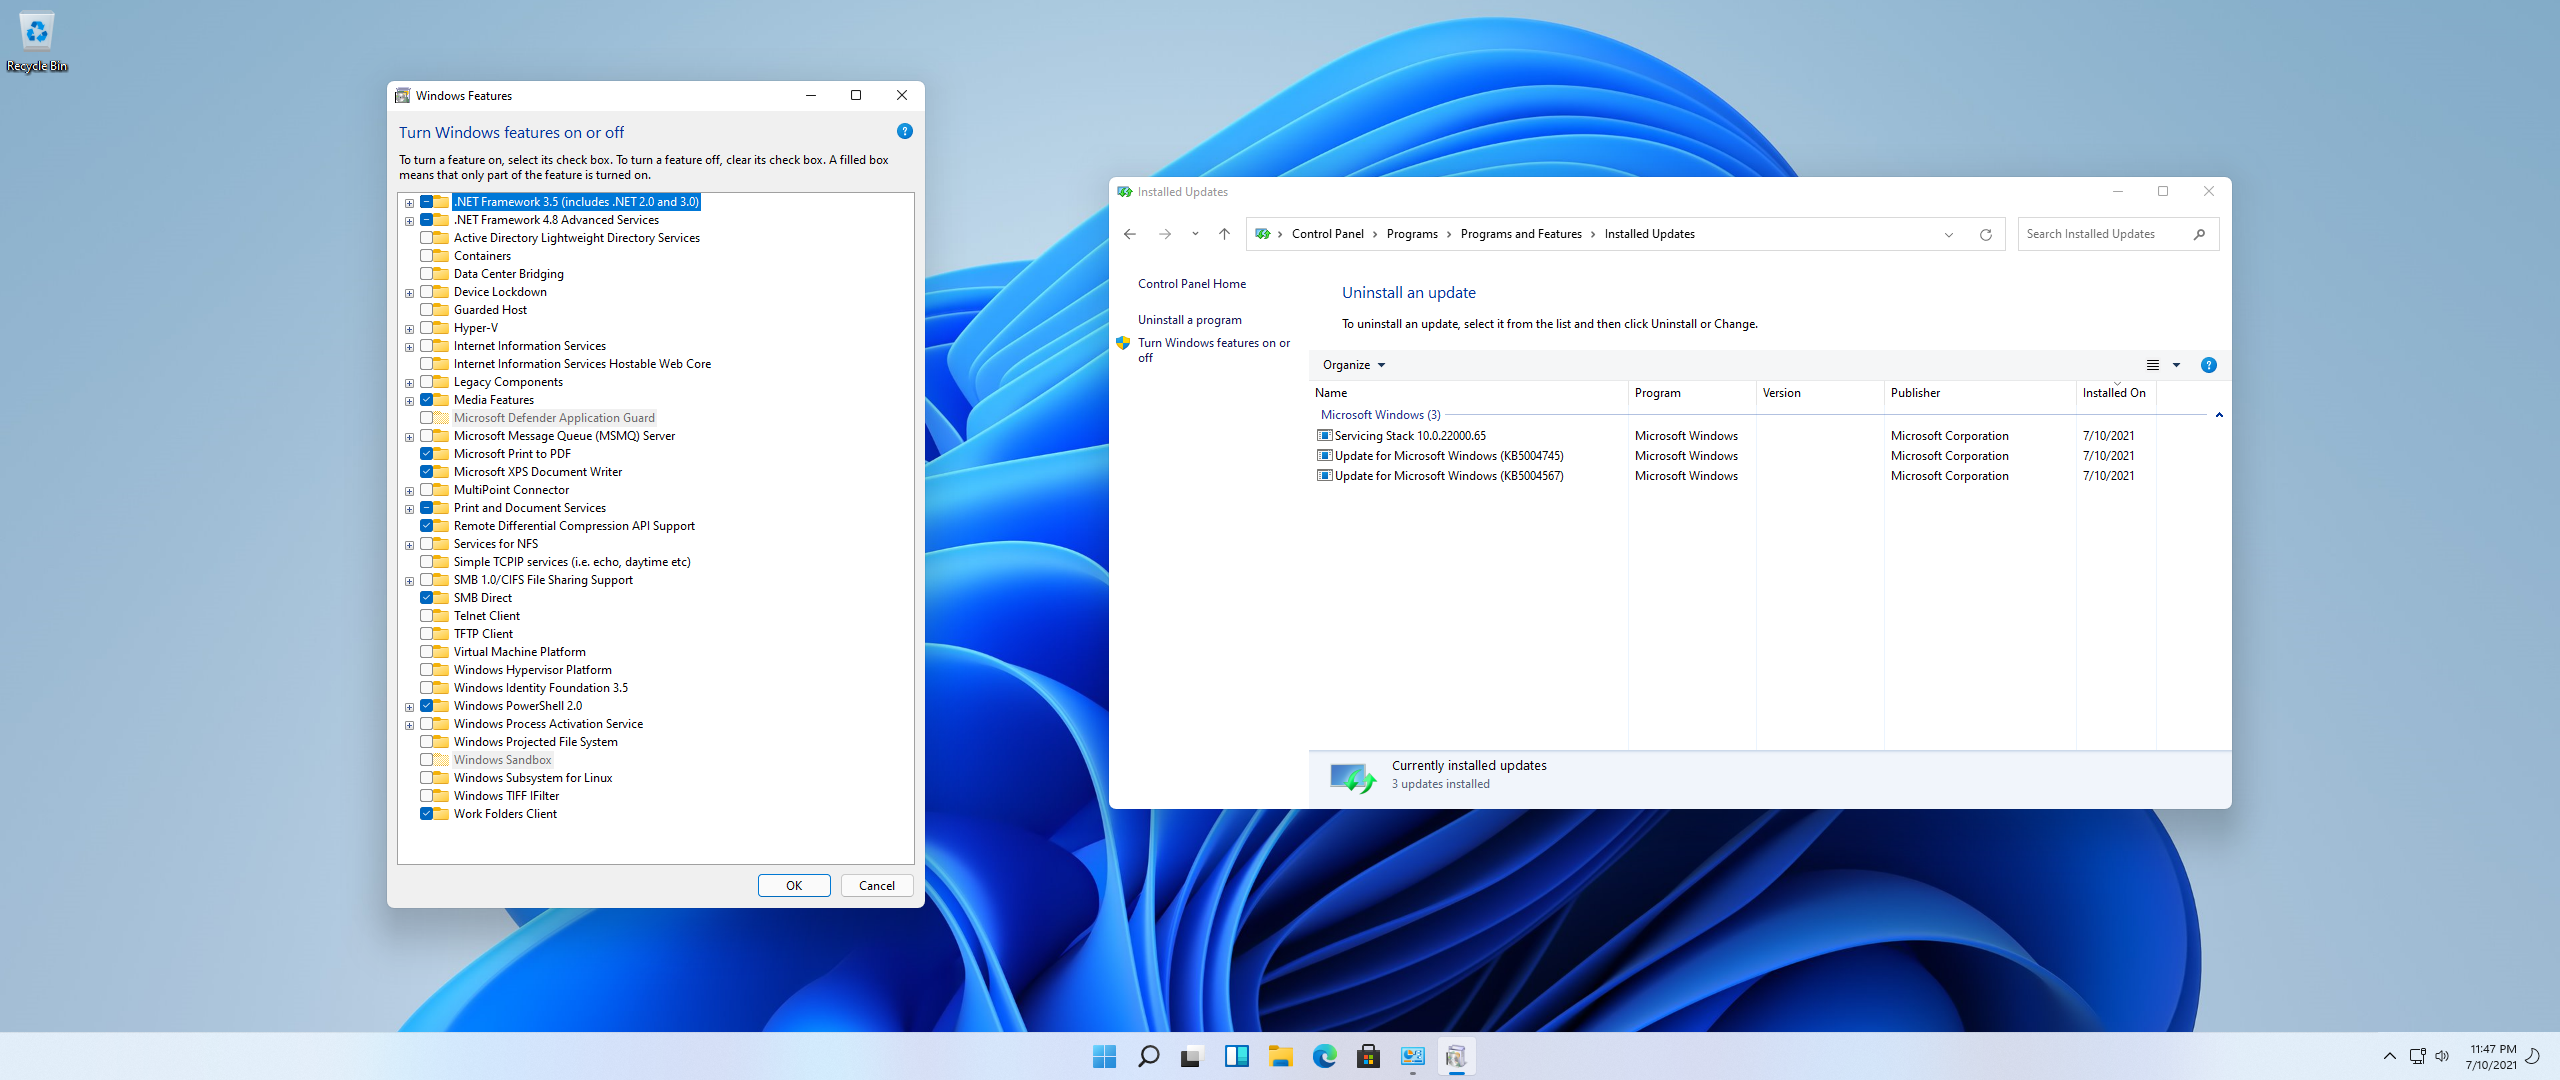Click the search magnifier in Installed Updates
The height and width of the screenshot is (1080, 2560).
coord(2199,234)
